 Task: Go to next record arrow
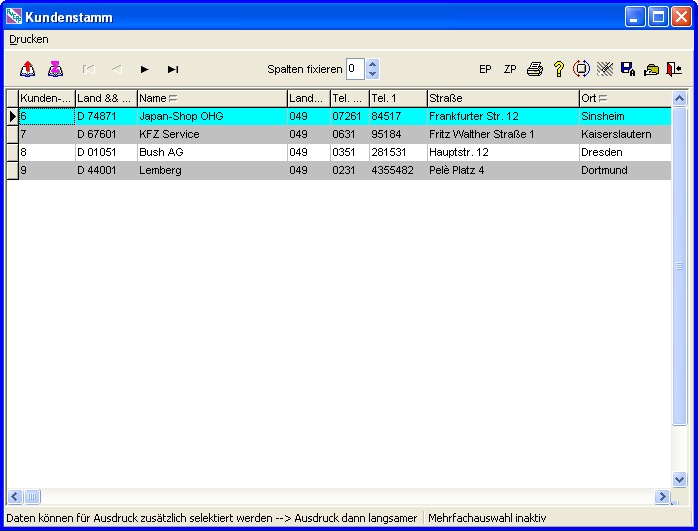145,69
